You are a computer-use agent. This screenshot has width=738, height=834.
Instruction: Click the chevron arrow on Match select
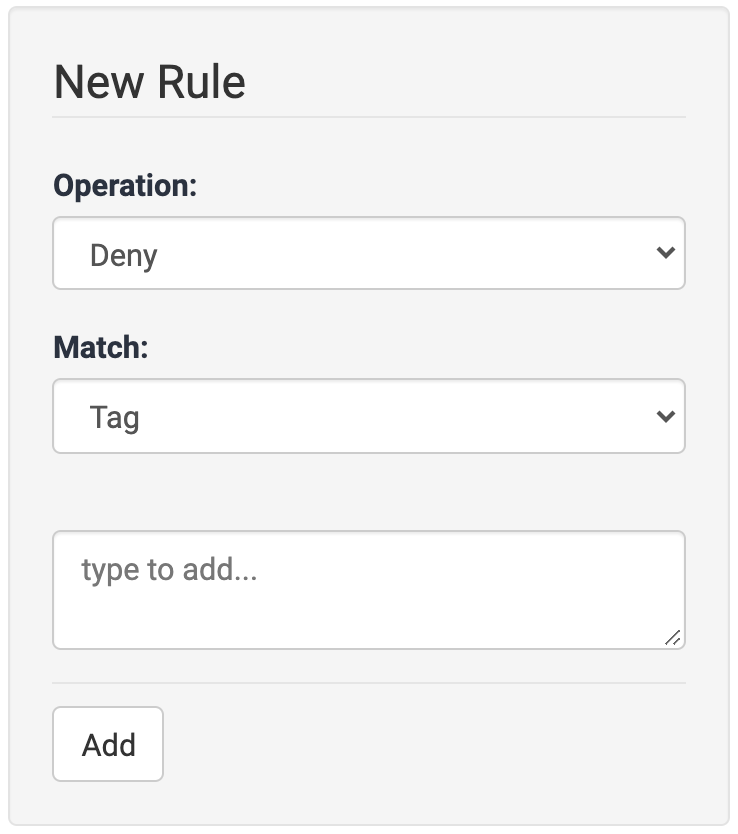[666, 416]
